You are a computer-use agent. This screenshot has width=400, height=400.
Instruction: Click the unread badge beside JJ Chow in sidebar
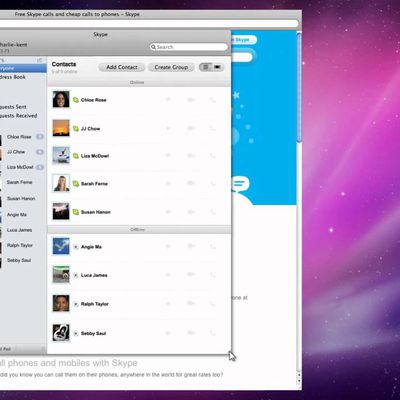(x=40, y=152)
